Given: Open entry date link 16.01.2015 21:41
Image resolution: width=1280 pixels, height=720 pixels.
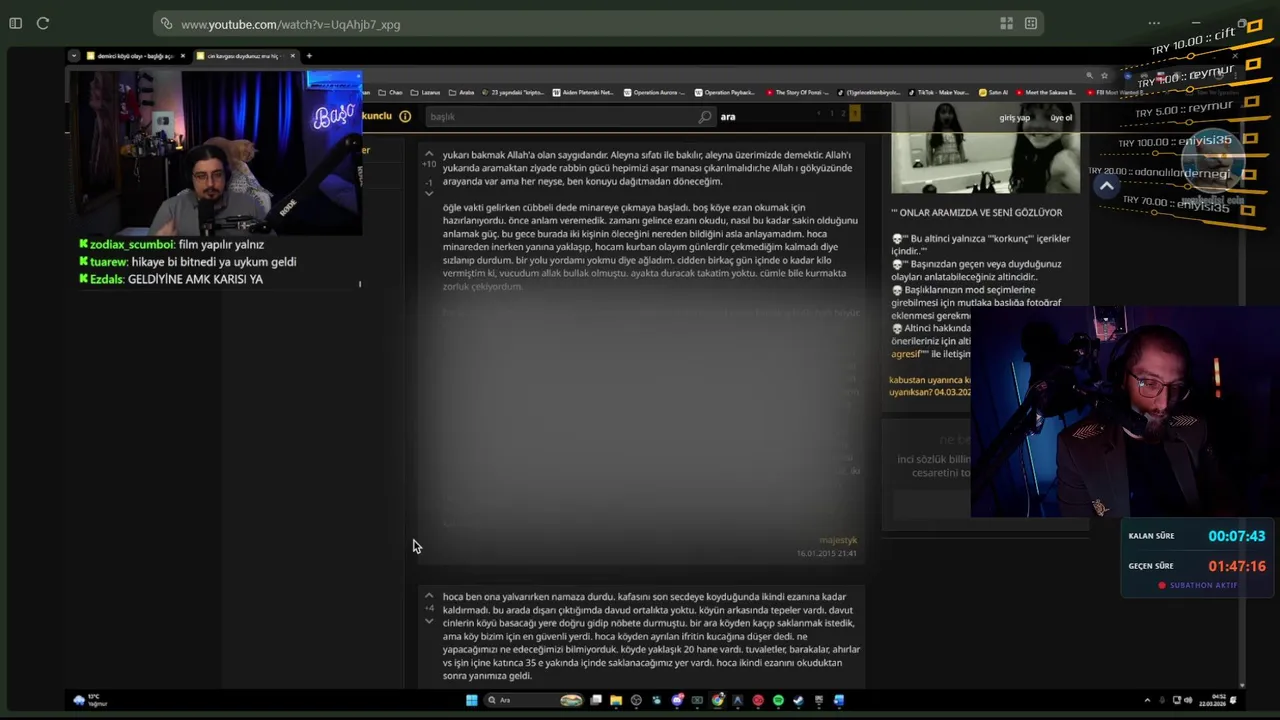Looking at the screenshot, I should click(826, 553).
